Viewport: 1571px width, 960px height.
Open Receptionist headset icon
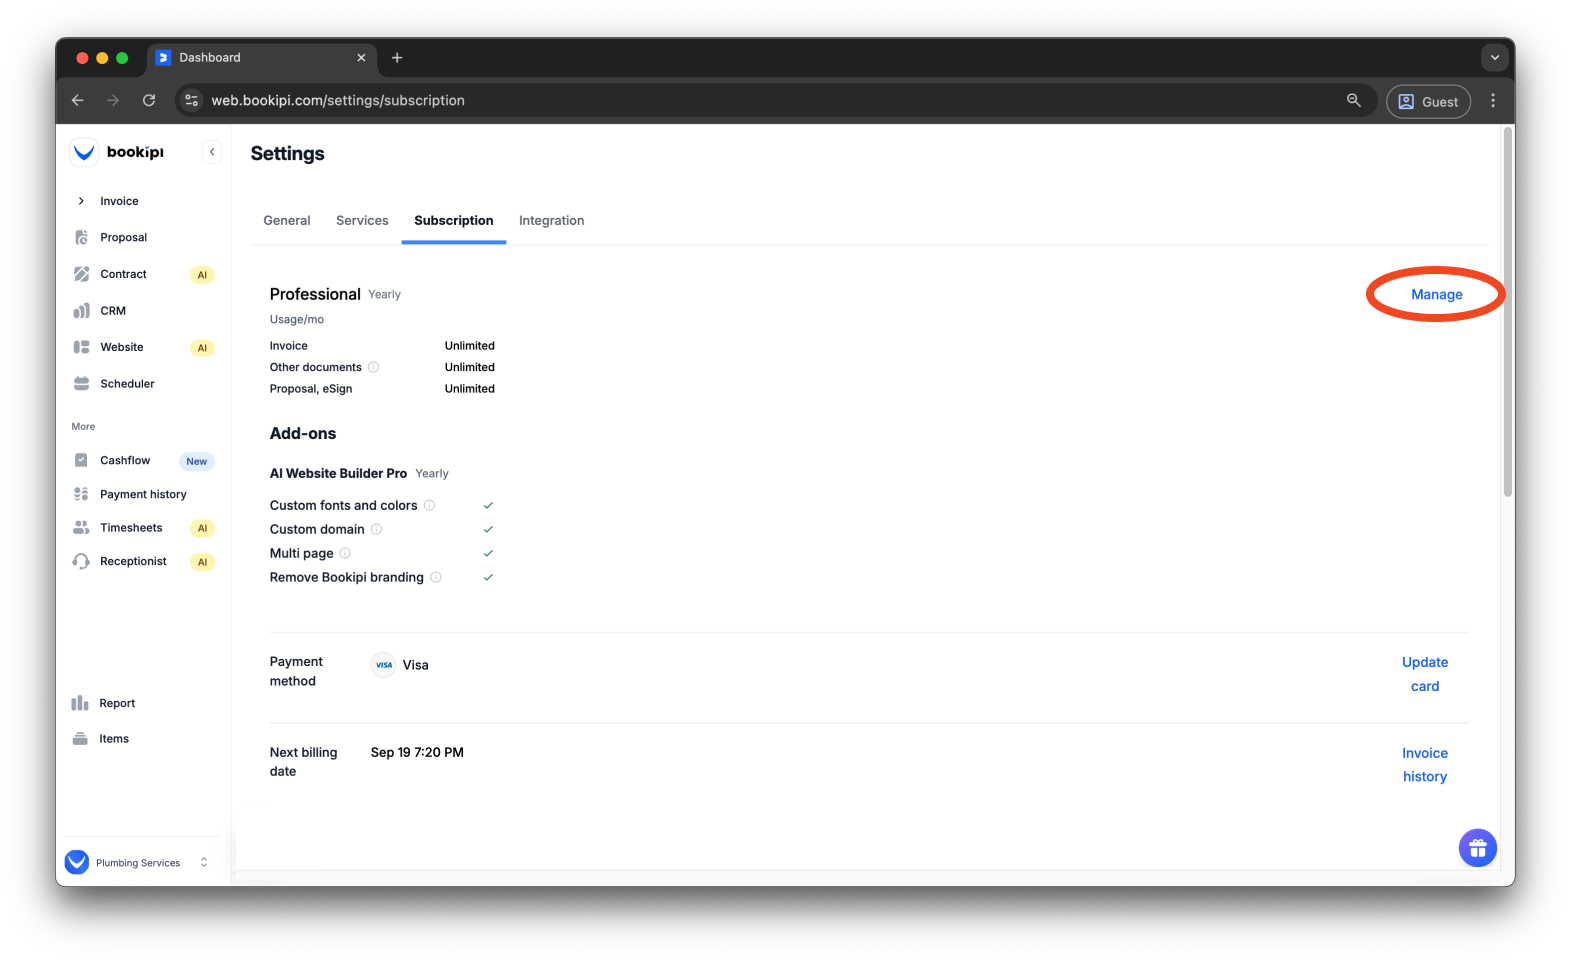coord(81,561)
